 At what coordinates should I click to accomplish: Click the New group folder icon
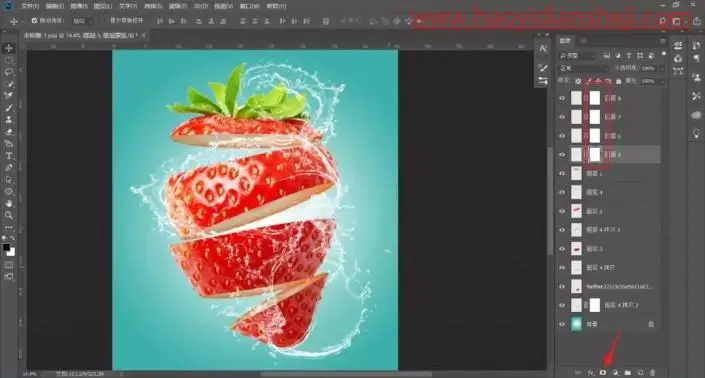(628, 373)
